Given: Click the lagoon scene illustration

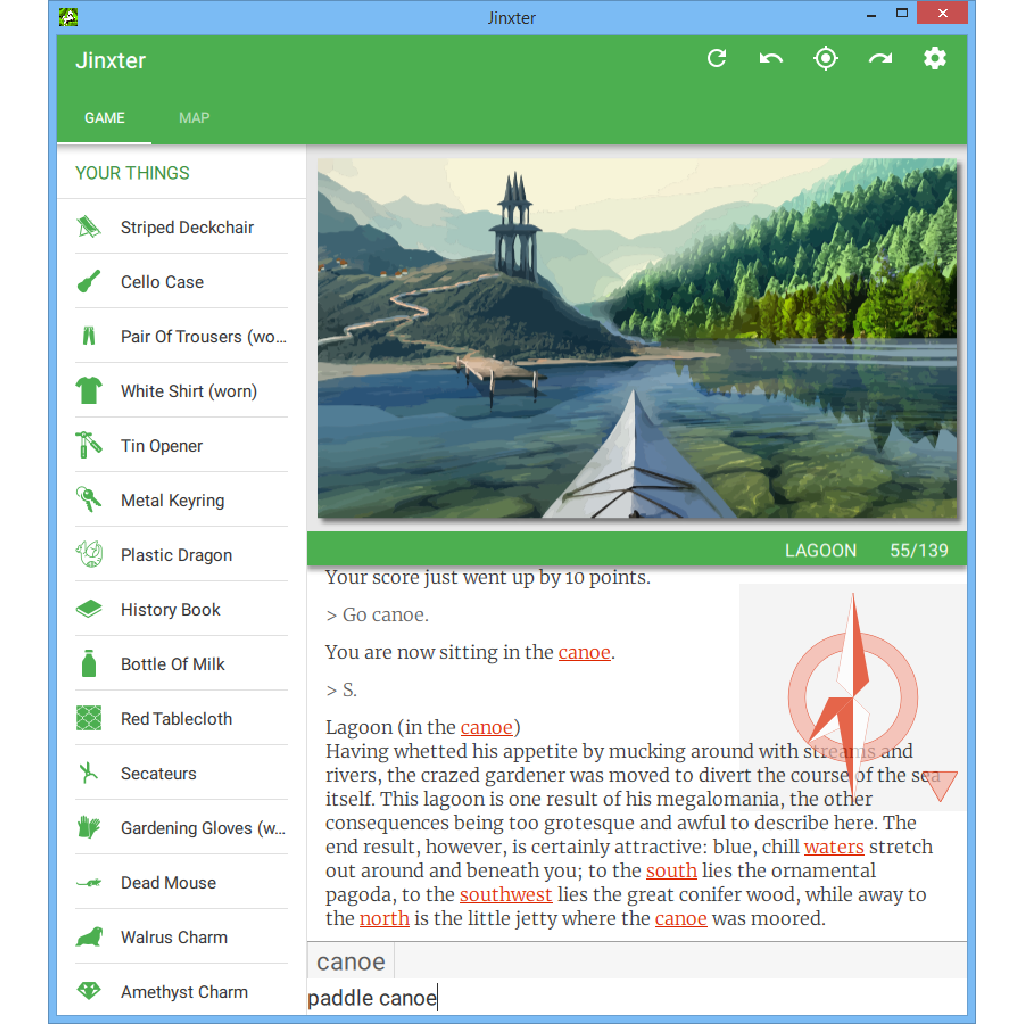Looking at the screenshot, I should point(637,338).
